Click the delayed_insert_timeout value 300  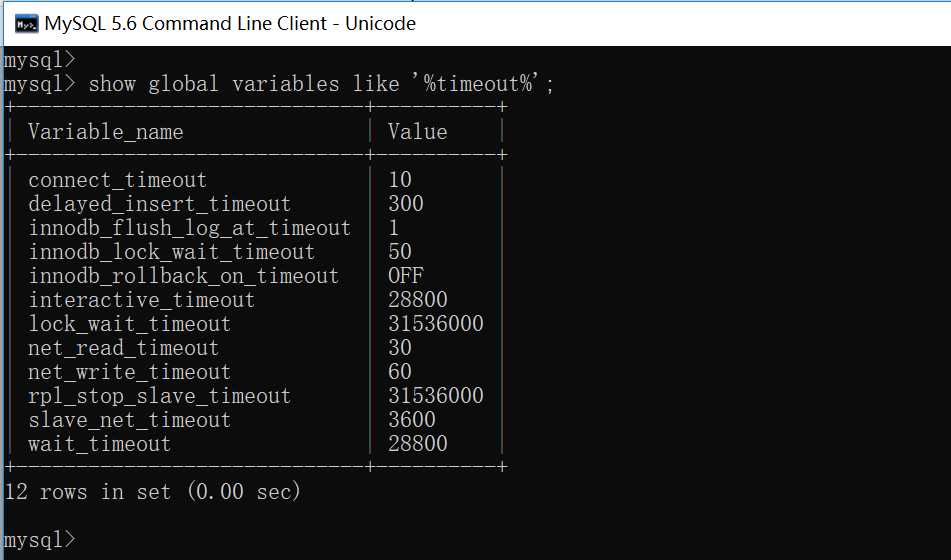pos(406,204)
